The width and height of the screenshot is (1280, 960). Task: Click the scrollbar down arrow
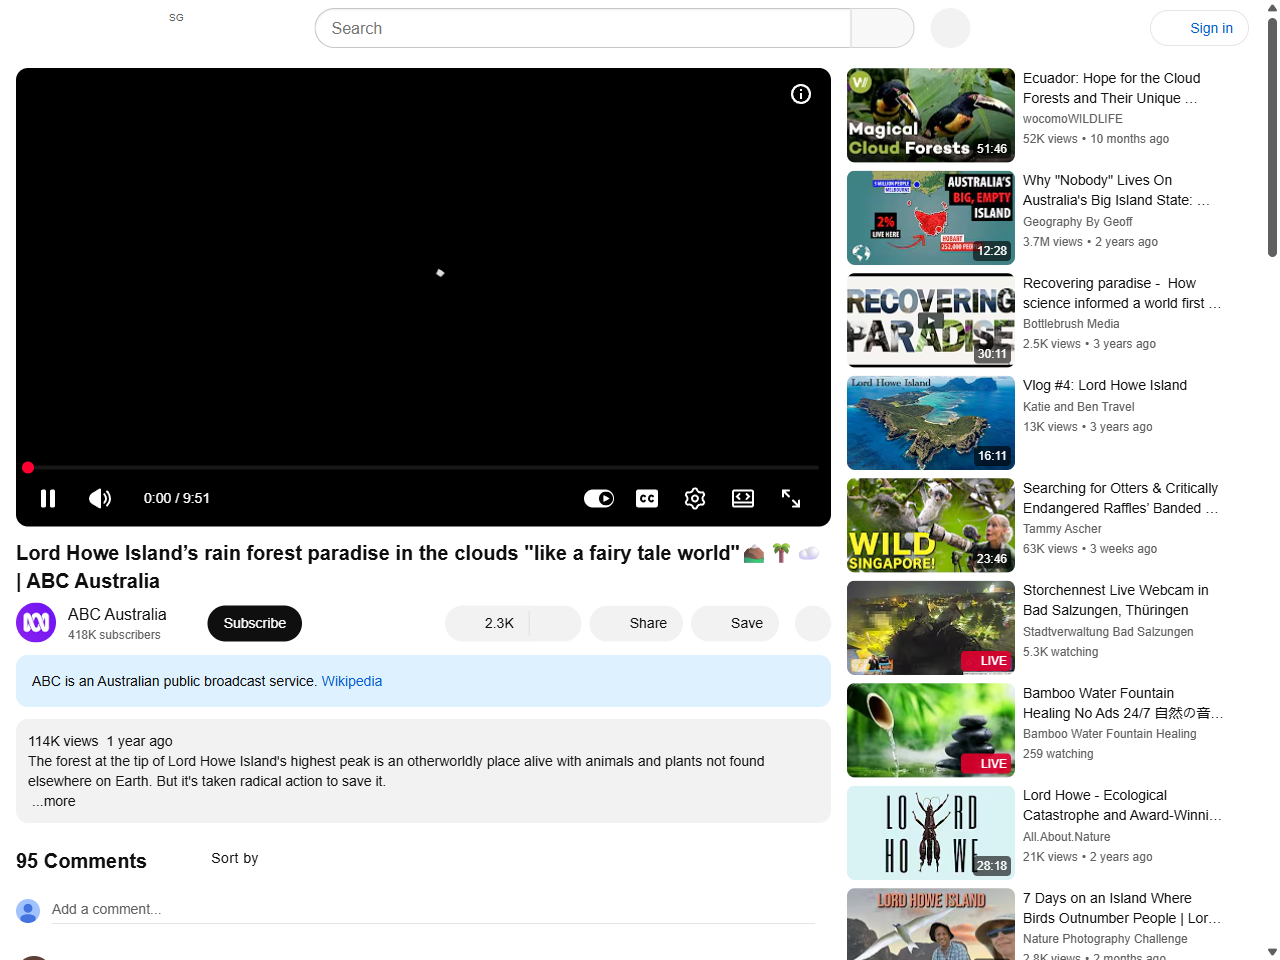[1272, 952]
